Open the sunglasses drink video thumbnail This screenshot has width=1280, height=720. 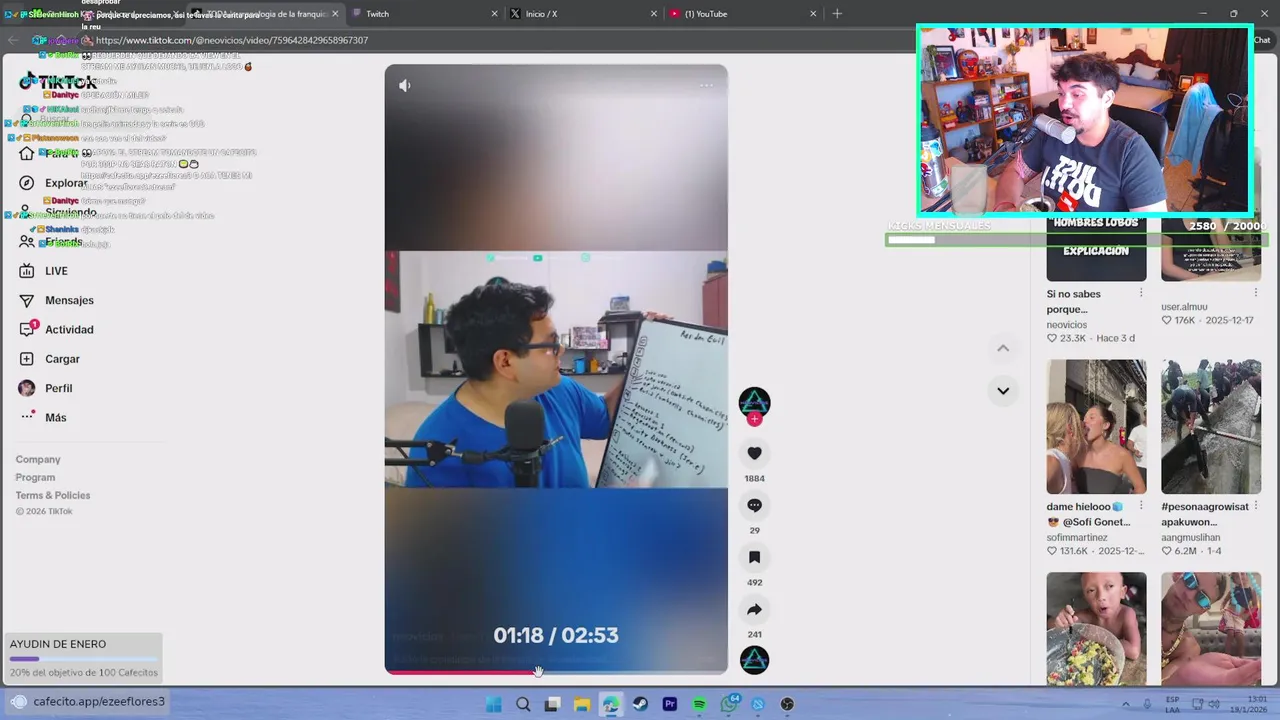pos(1211,628)
